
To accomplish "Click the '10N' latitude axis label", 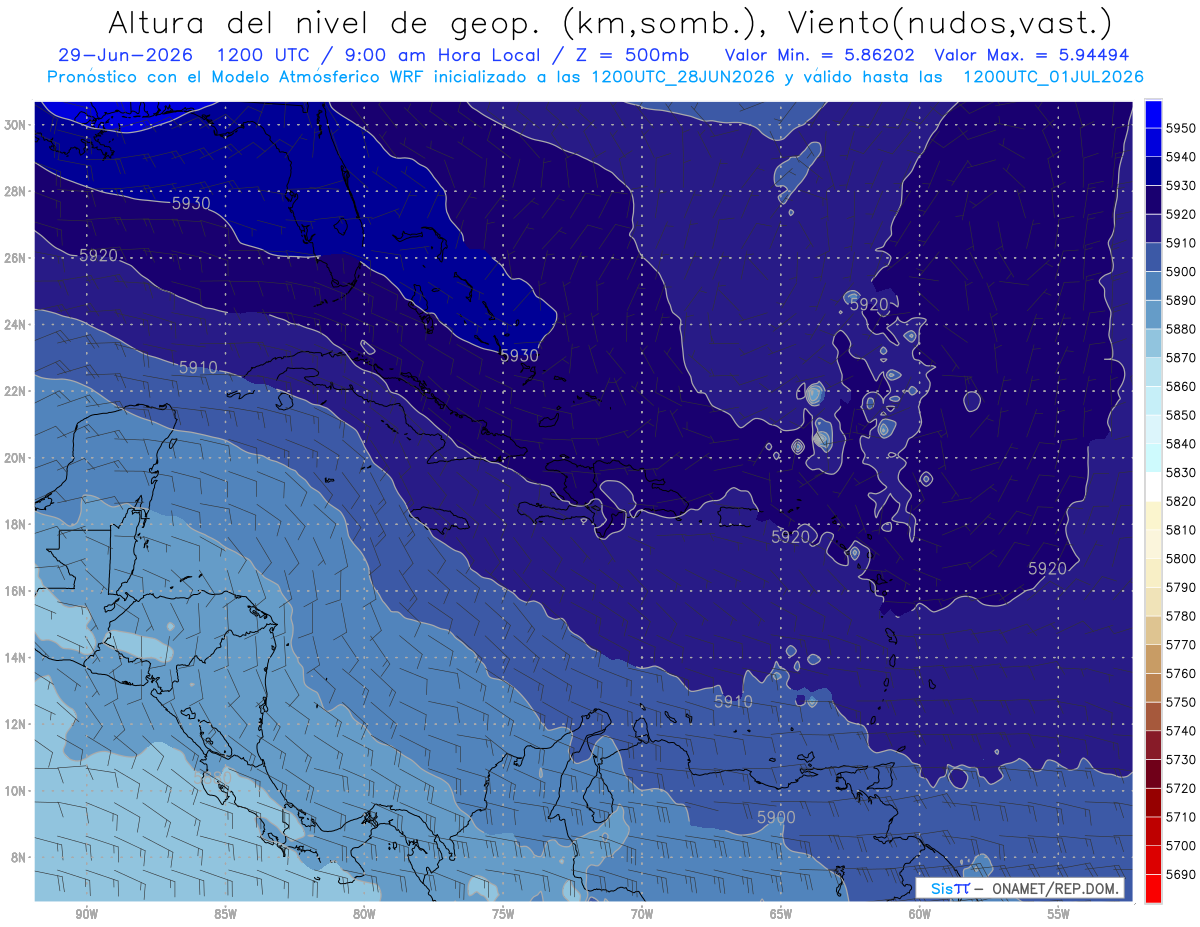I will [14, 790].
